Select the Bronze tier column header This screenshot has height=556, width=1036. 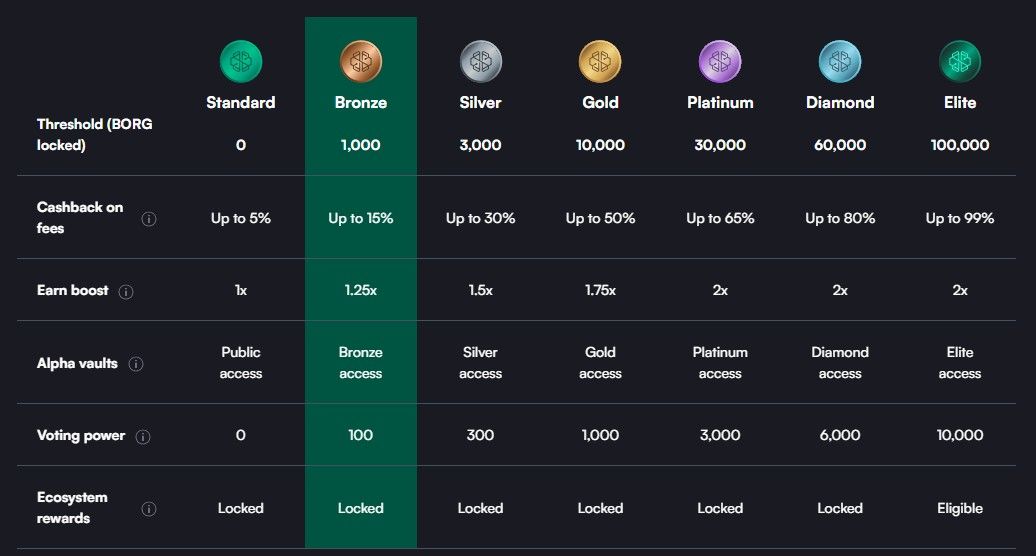(x=360, y=102)
